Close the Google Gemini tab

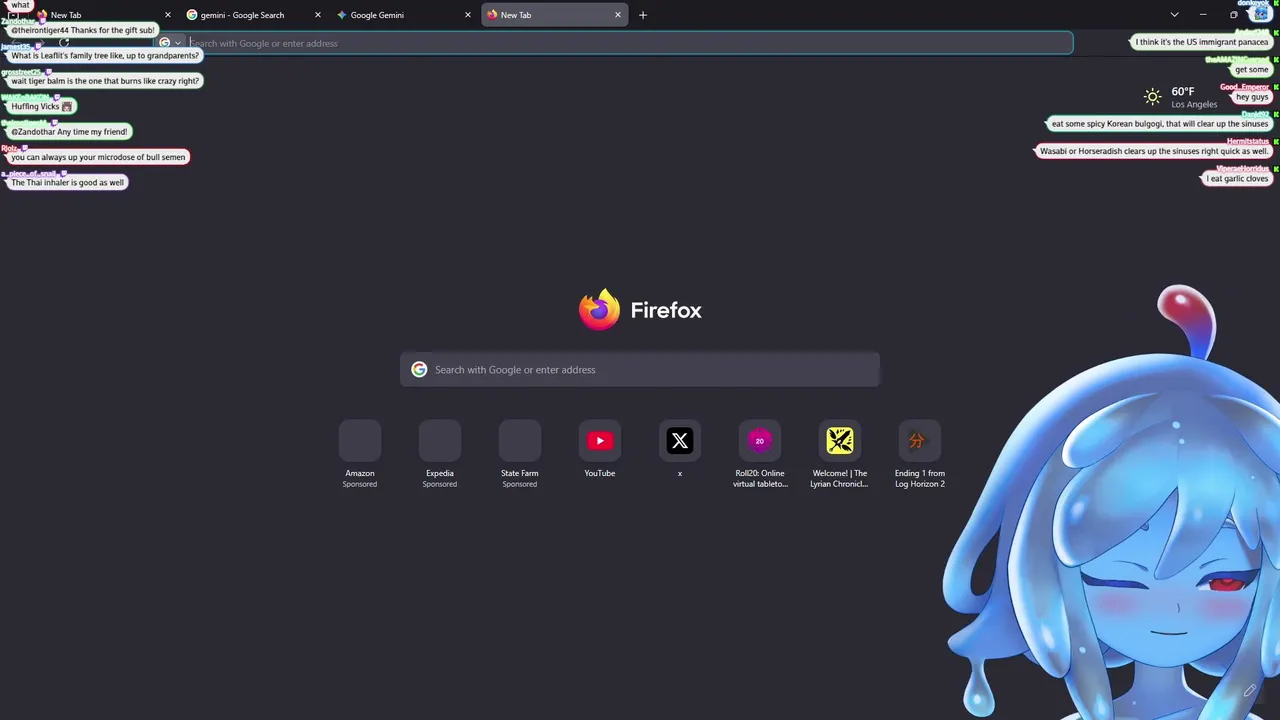click(x=467, y=15)
